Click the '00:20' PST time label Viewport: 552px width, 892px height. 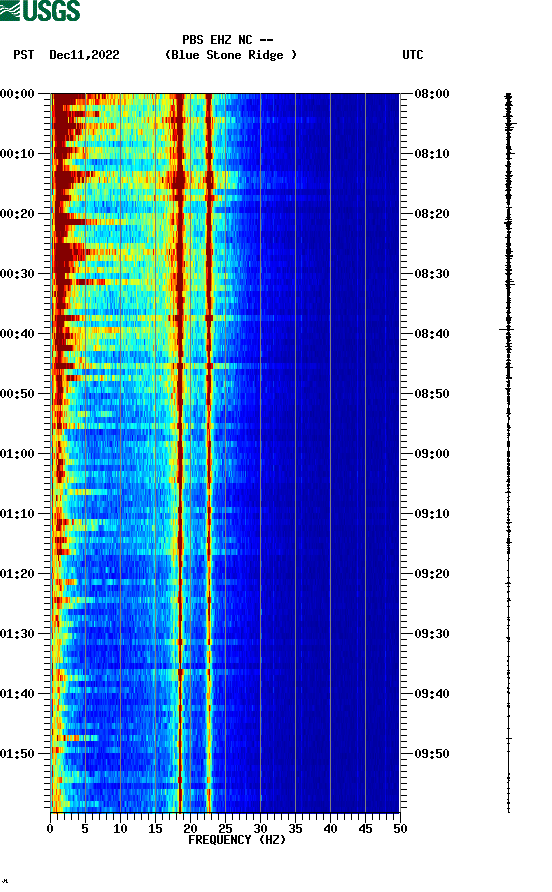coord(18,213)
